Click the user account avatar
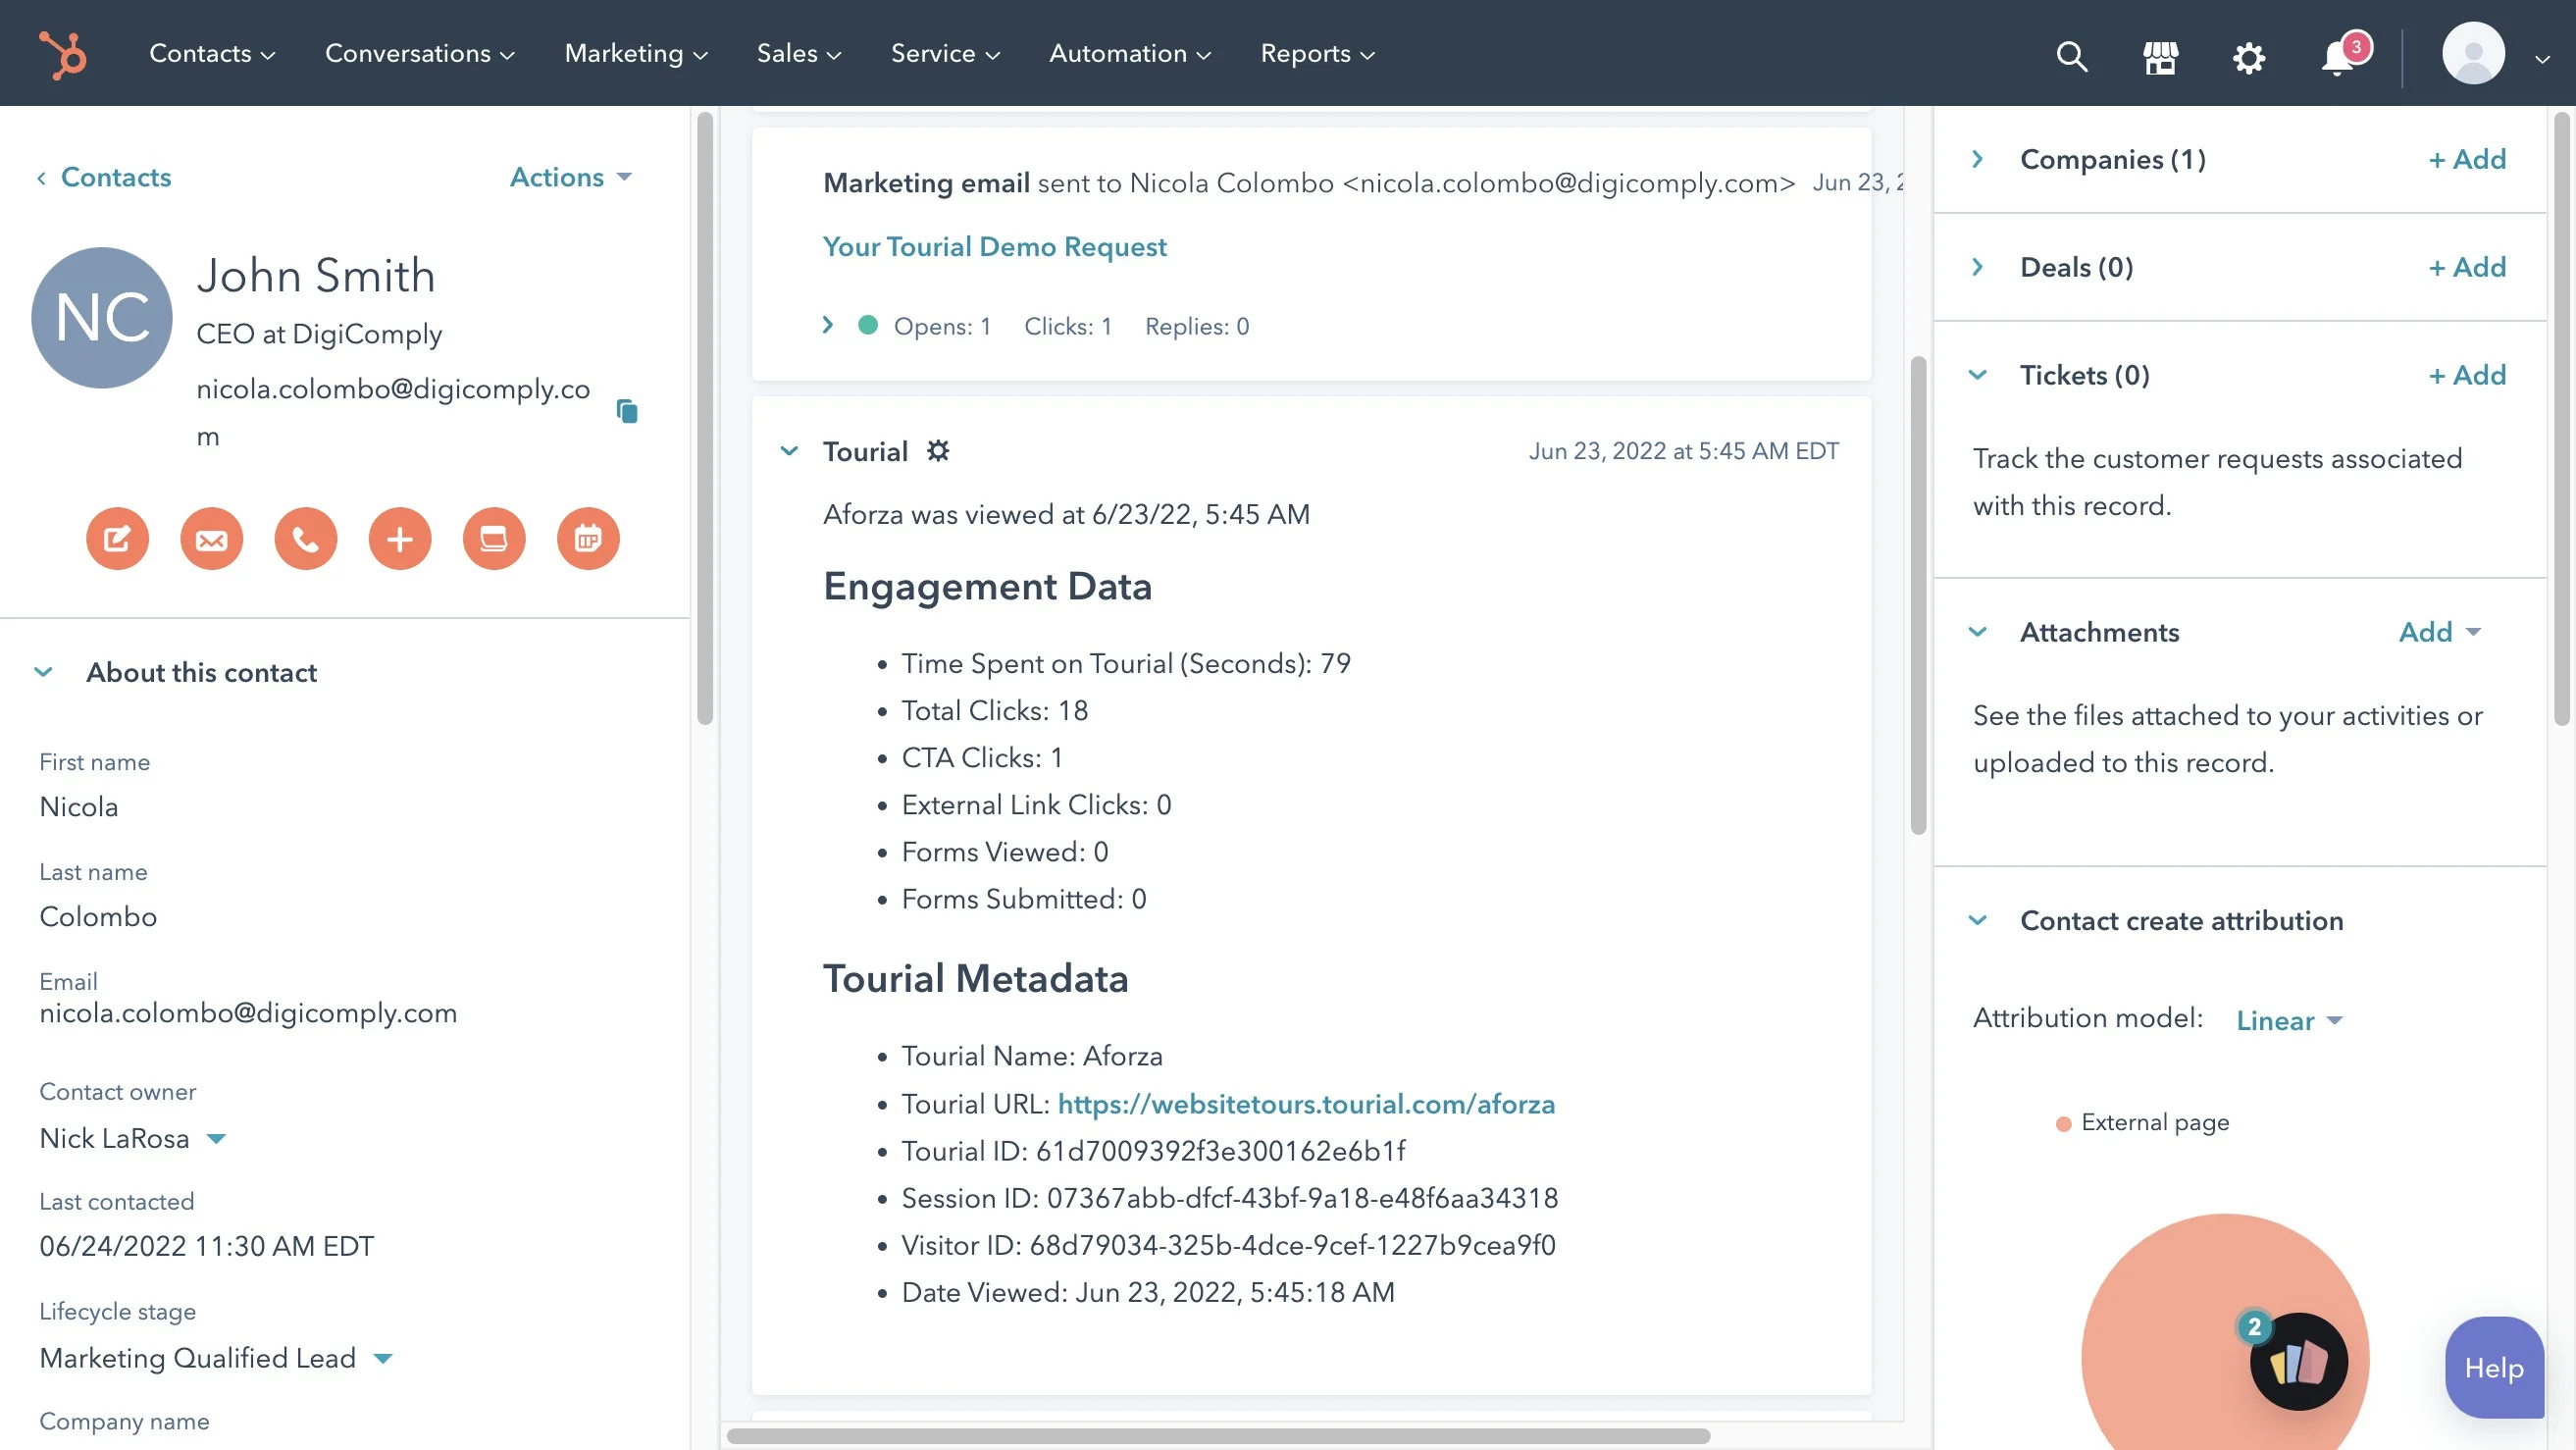This screenshot has width=2576, height=1450. [2473, 53]
